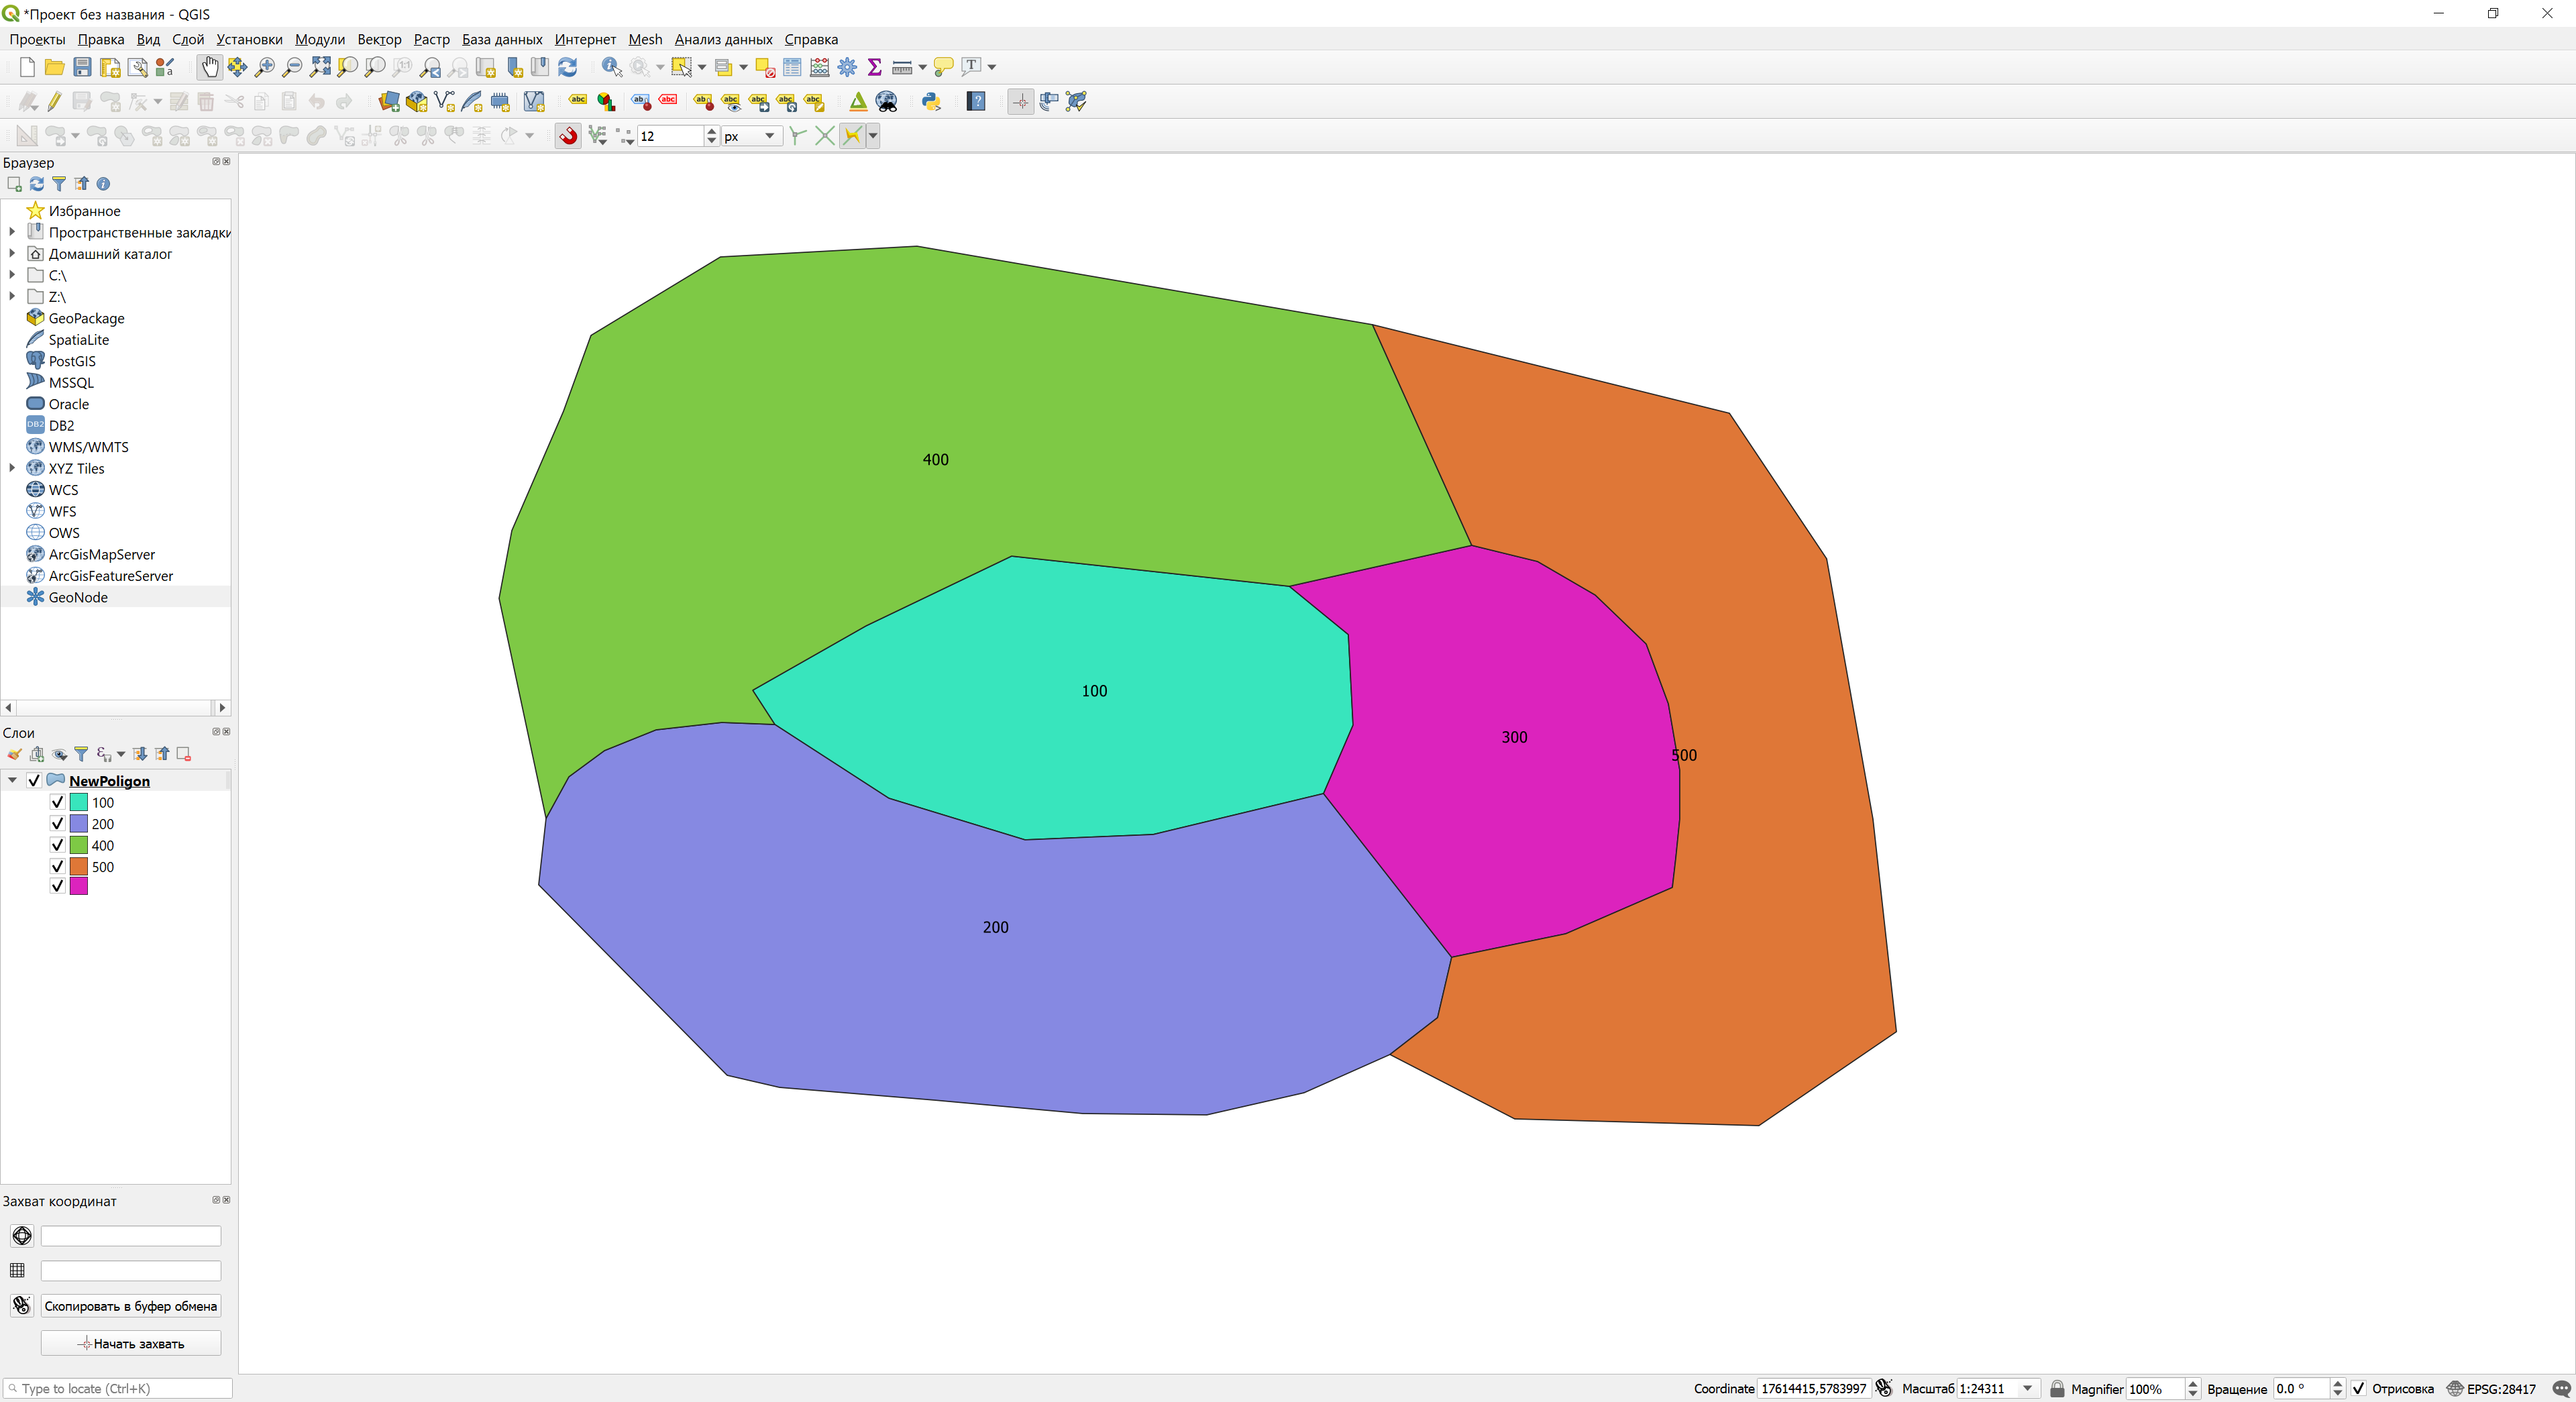Screen dimensions: 2576x1402
Task: Uncheck the NewPoligon layer visibility checkbox
Action: (34, 780)
